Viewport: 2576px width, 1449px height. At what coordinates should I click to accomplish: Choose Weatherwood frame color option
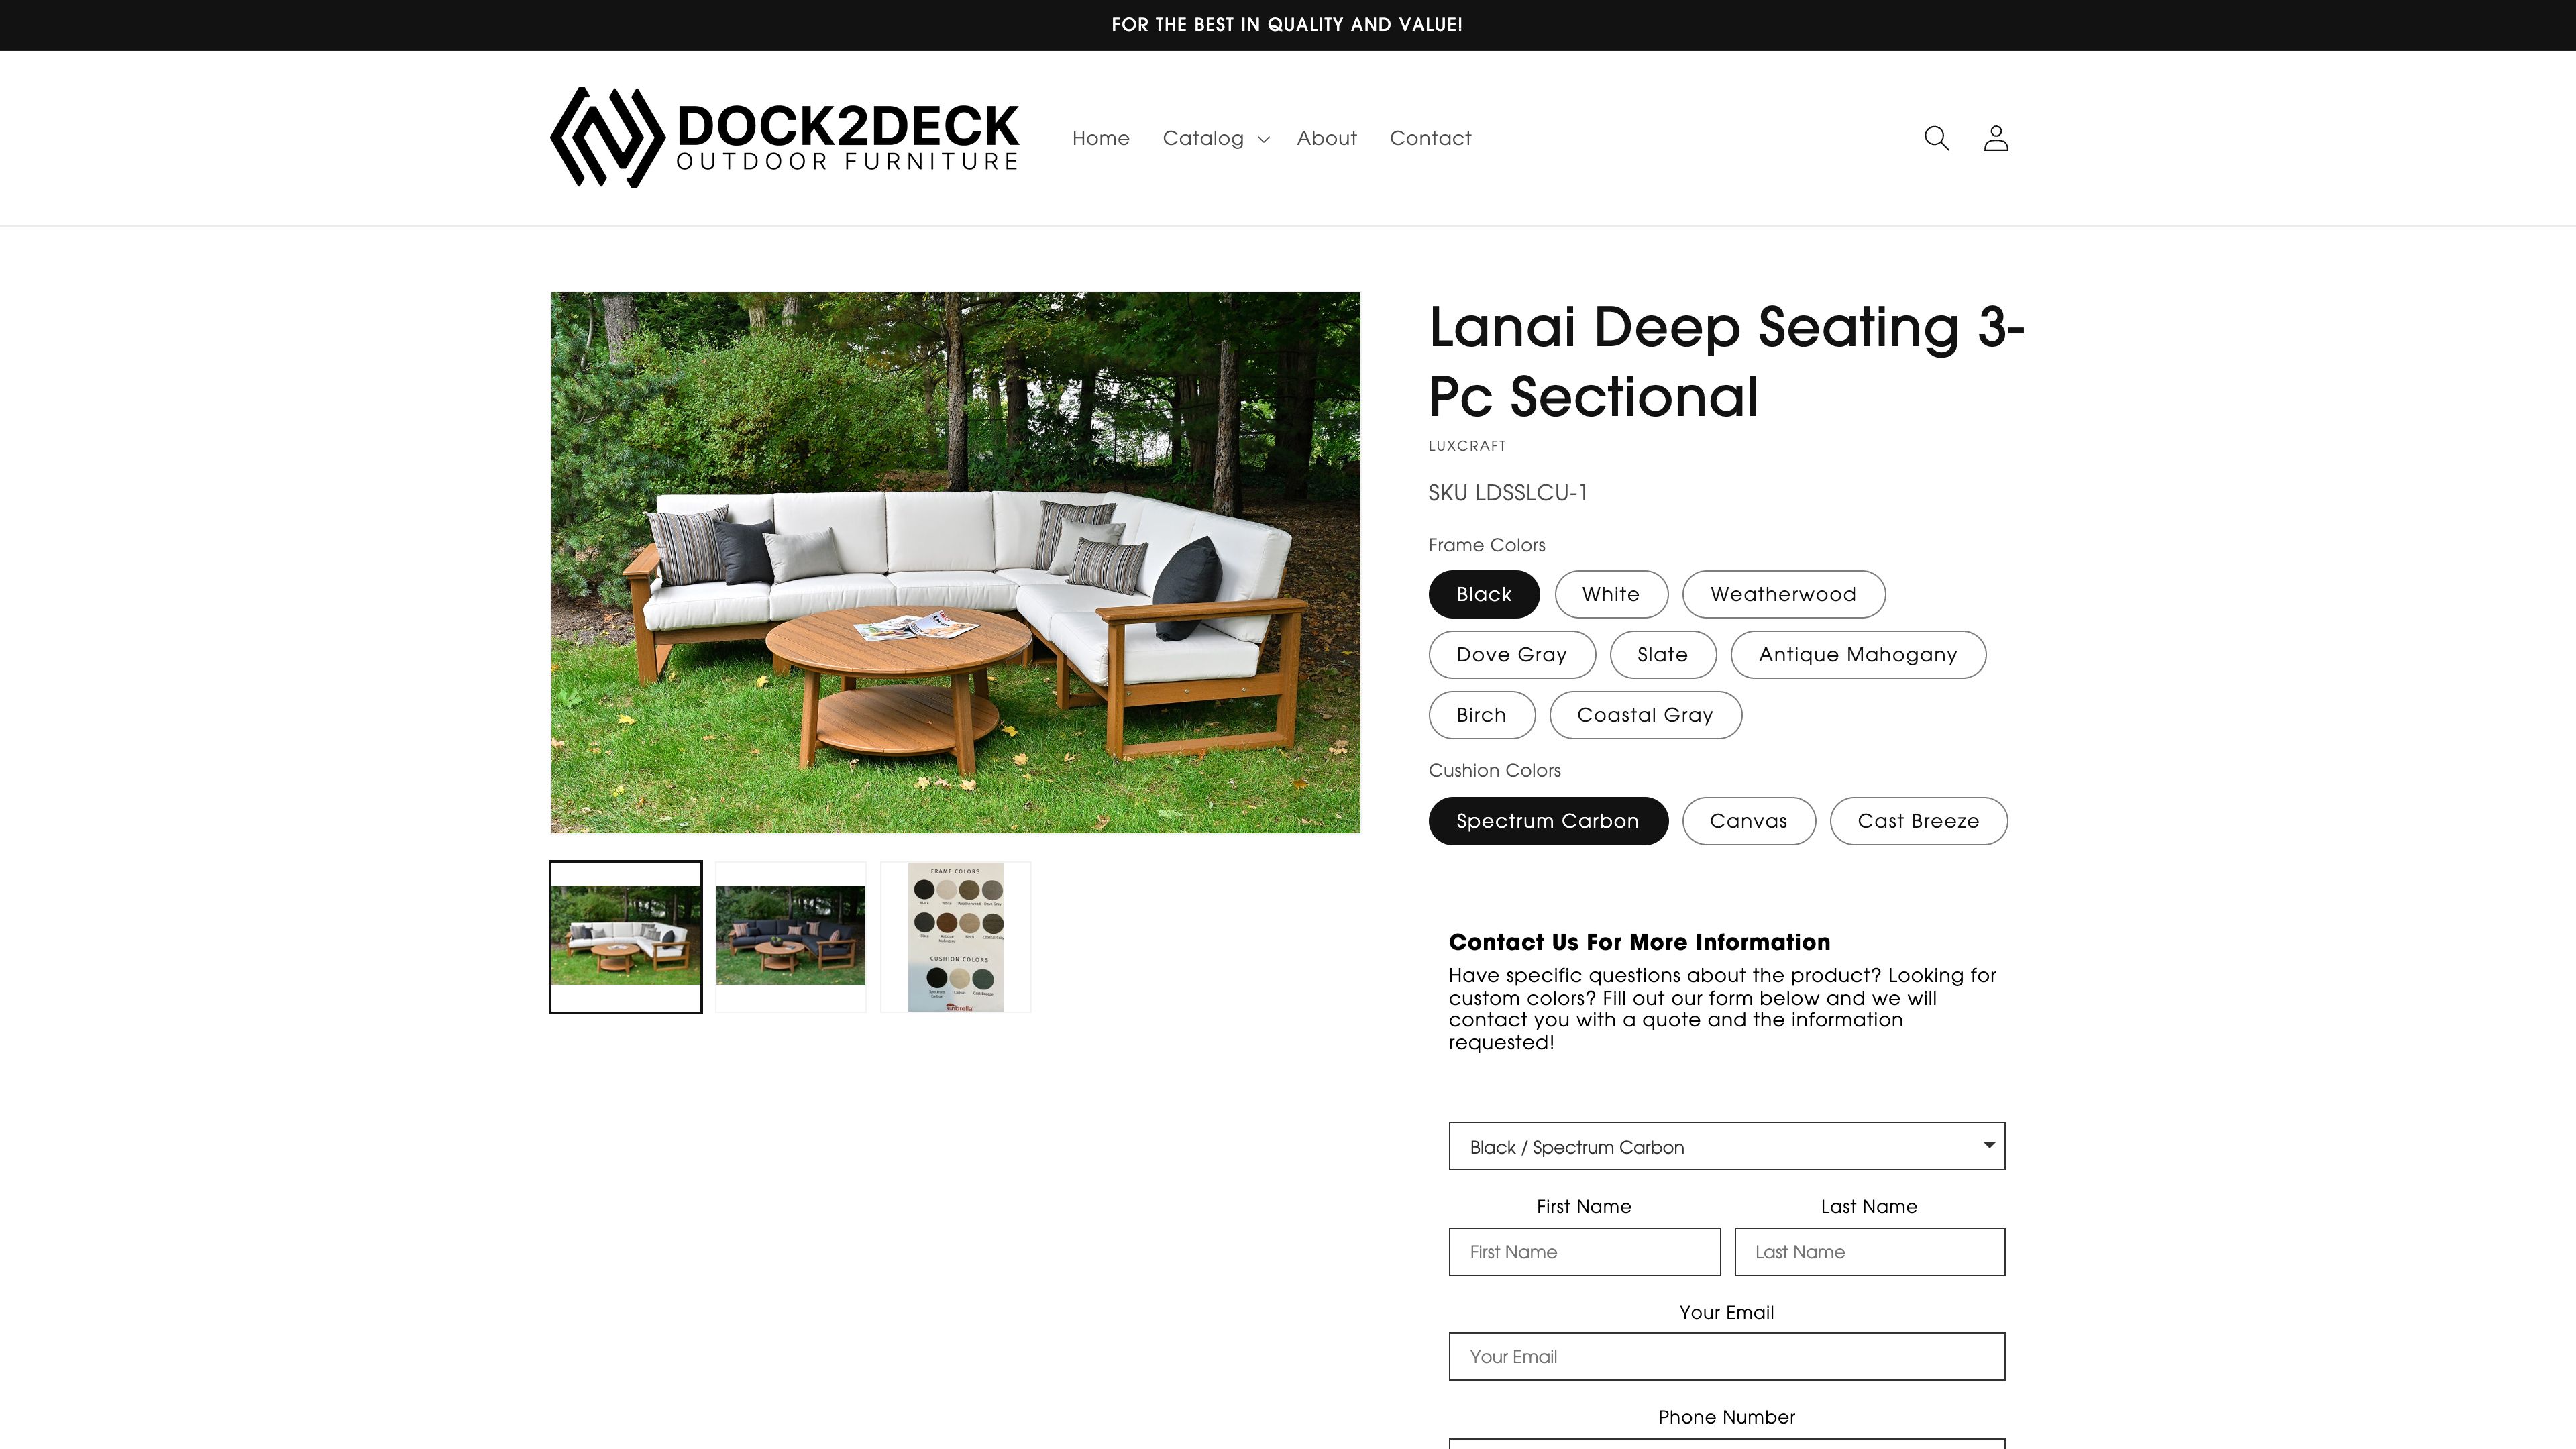1783,594
